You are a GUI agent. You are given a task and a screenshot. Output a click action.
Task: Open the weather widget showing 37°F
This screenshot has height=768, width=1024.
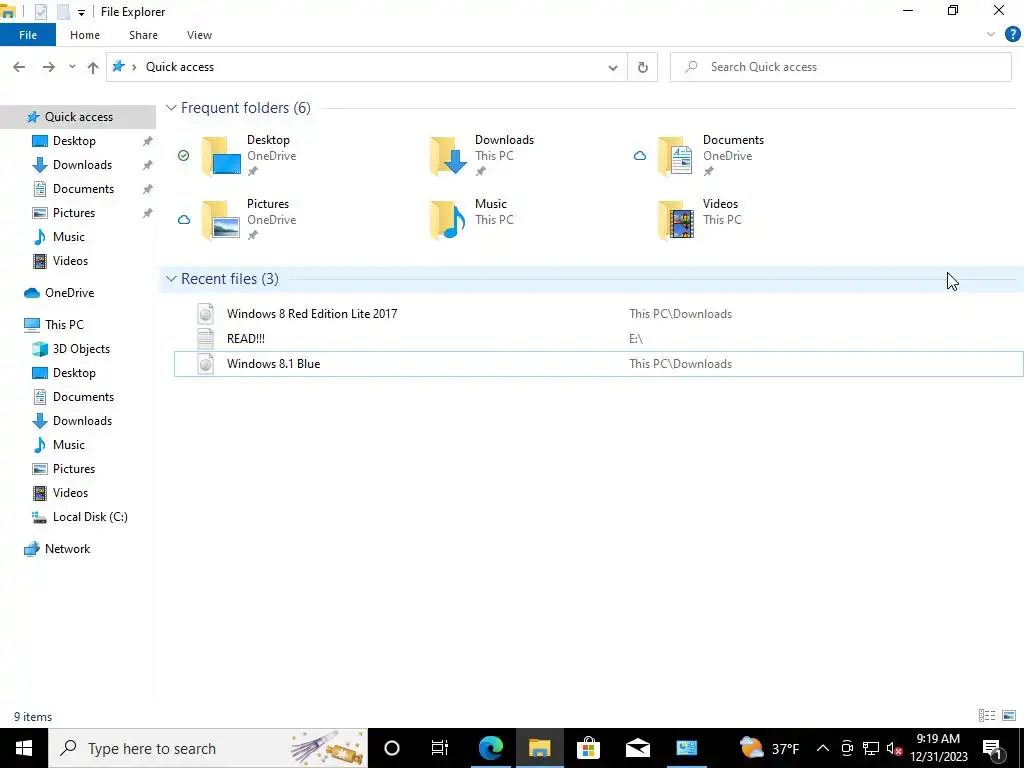coord(769,748)
